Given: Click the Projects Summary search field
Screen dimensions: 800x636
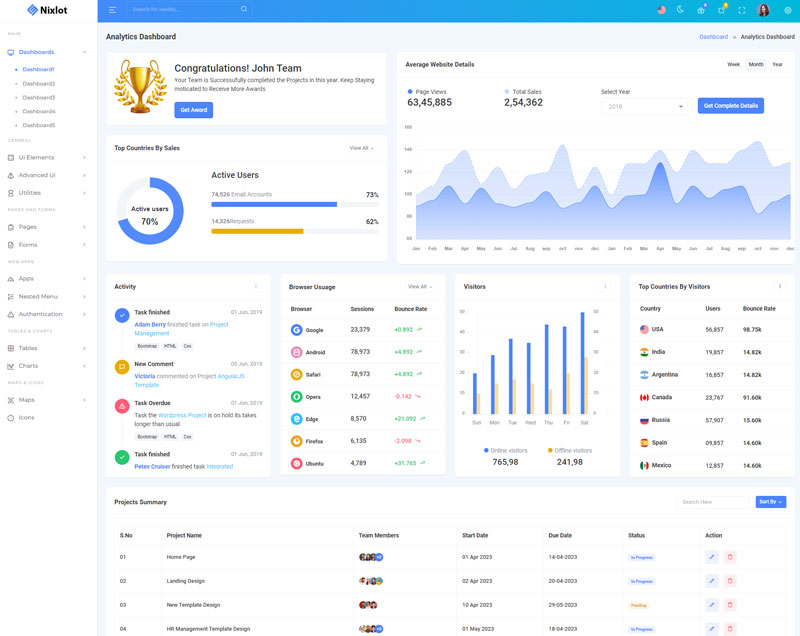Looking at the screenshot, I should click(712, 502).
